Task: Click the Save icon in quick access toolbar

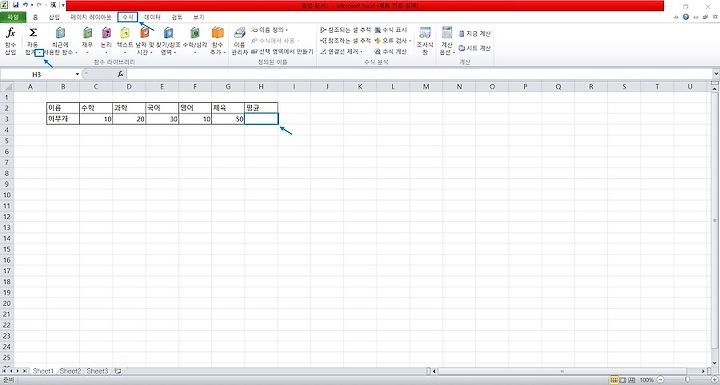Action: pyautogui.click(x=16, y=5)
